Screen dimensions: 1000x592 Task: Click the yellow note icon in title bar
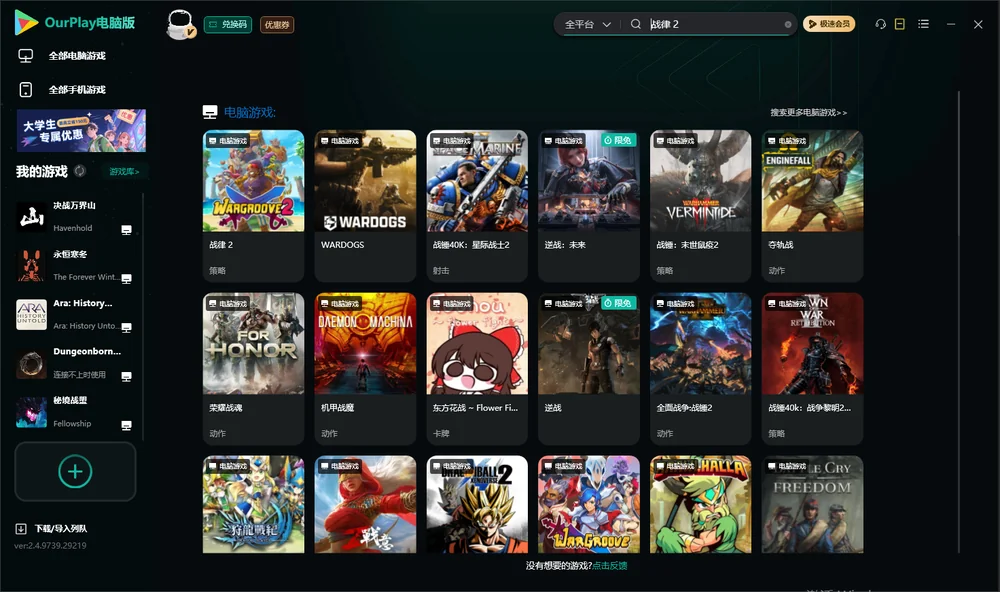coord(900,24)
